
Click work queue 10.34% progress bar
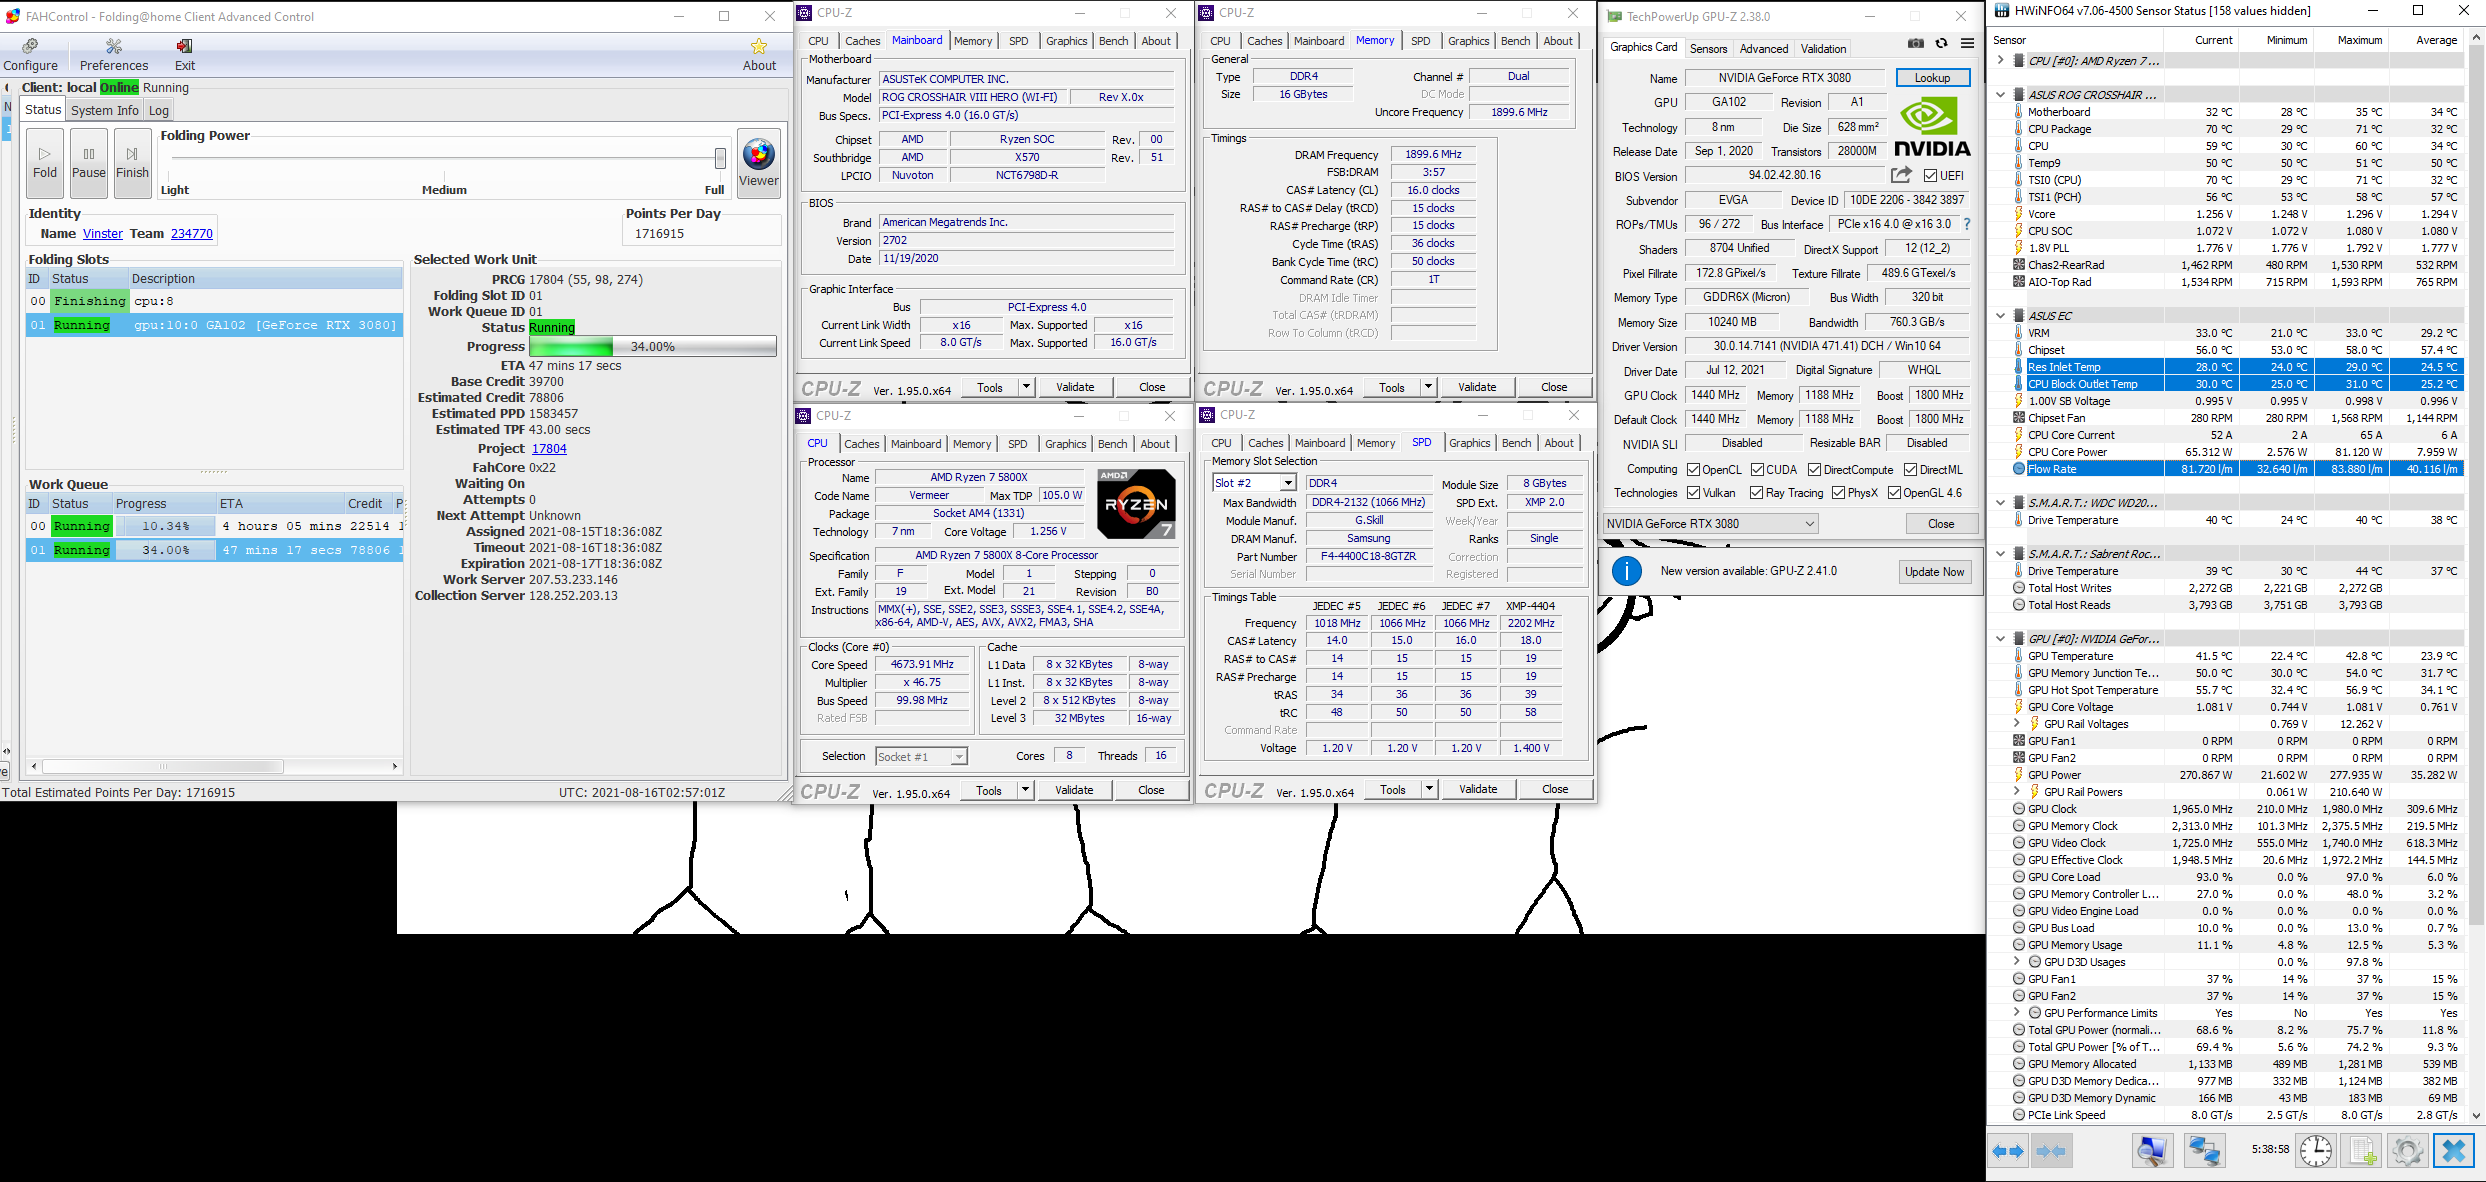[x=165, y=526]
